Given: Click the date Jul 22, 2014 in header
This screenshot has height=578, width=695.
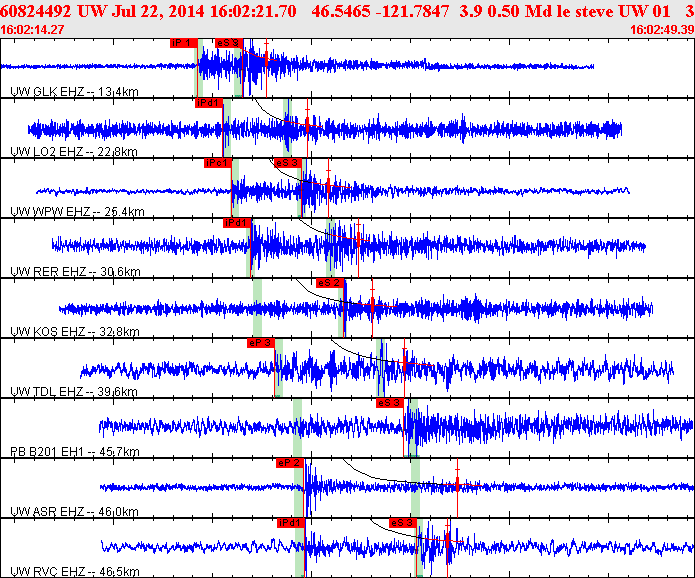Looking at the screenshot, I should click(157, 11).
